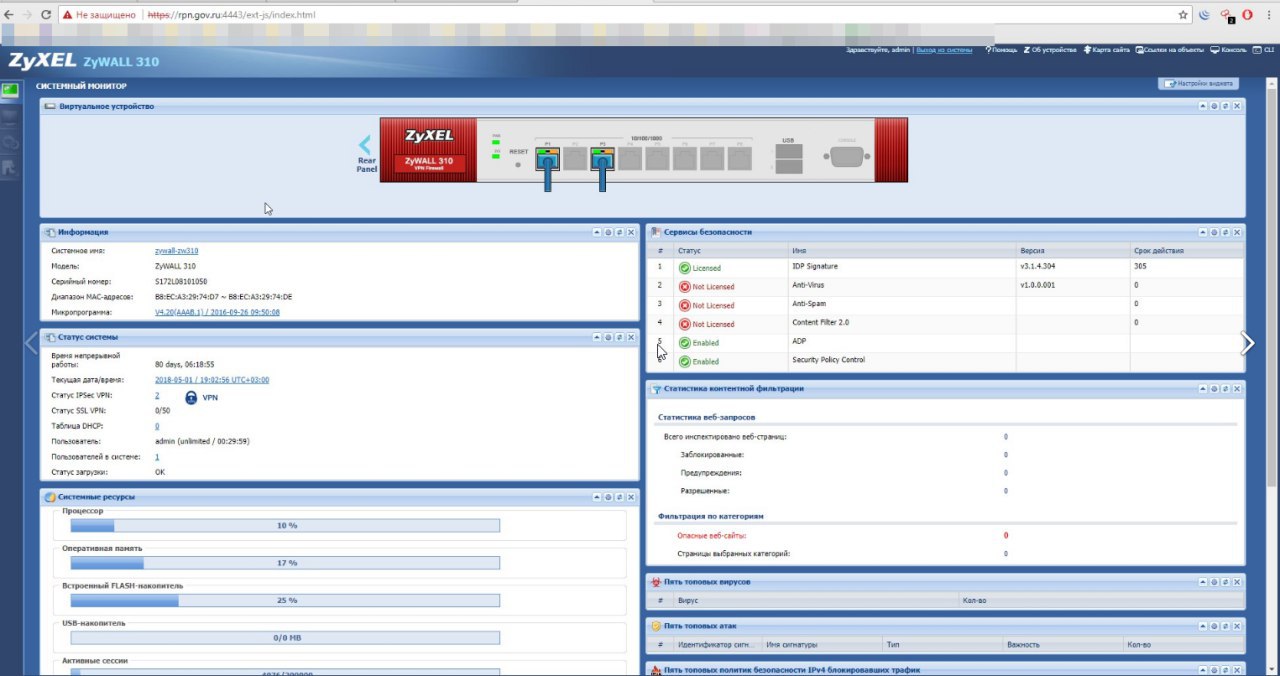Click the Не защищено security warning

tap(100, 15)
